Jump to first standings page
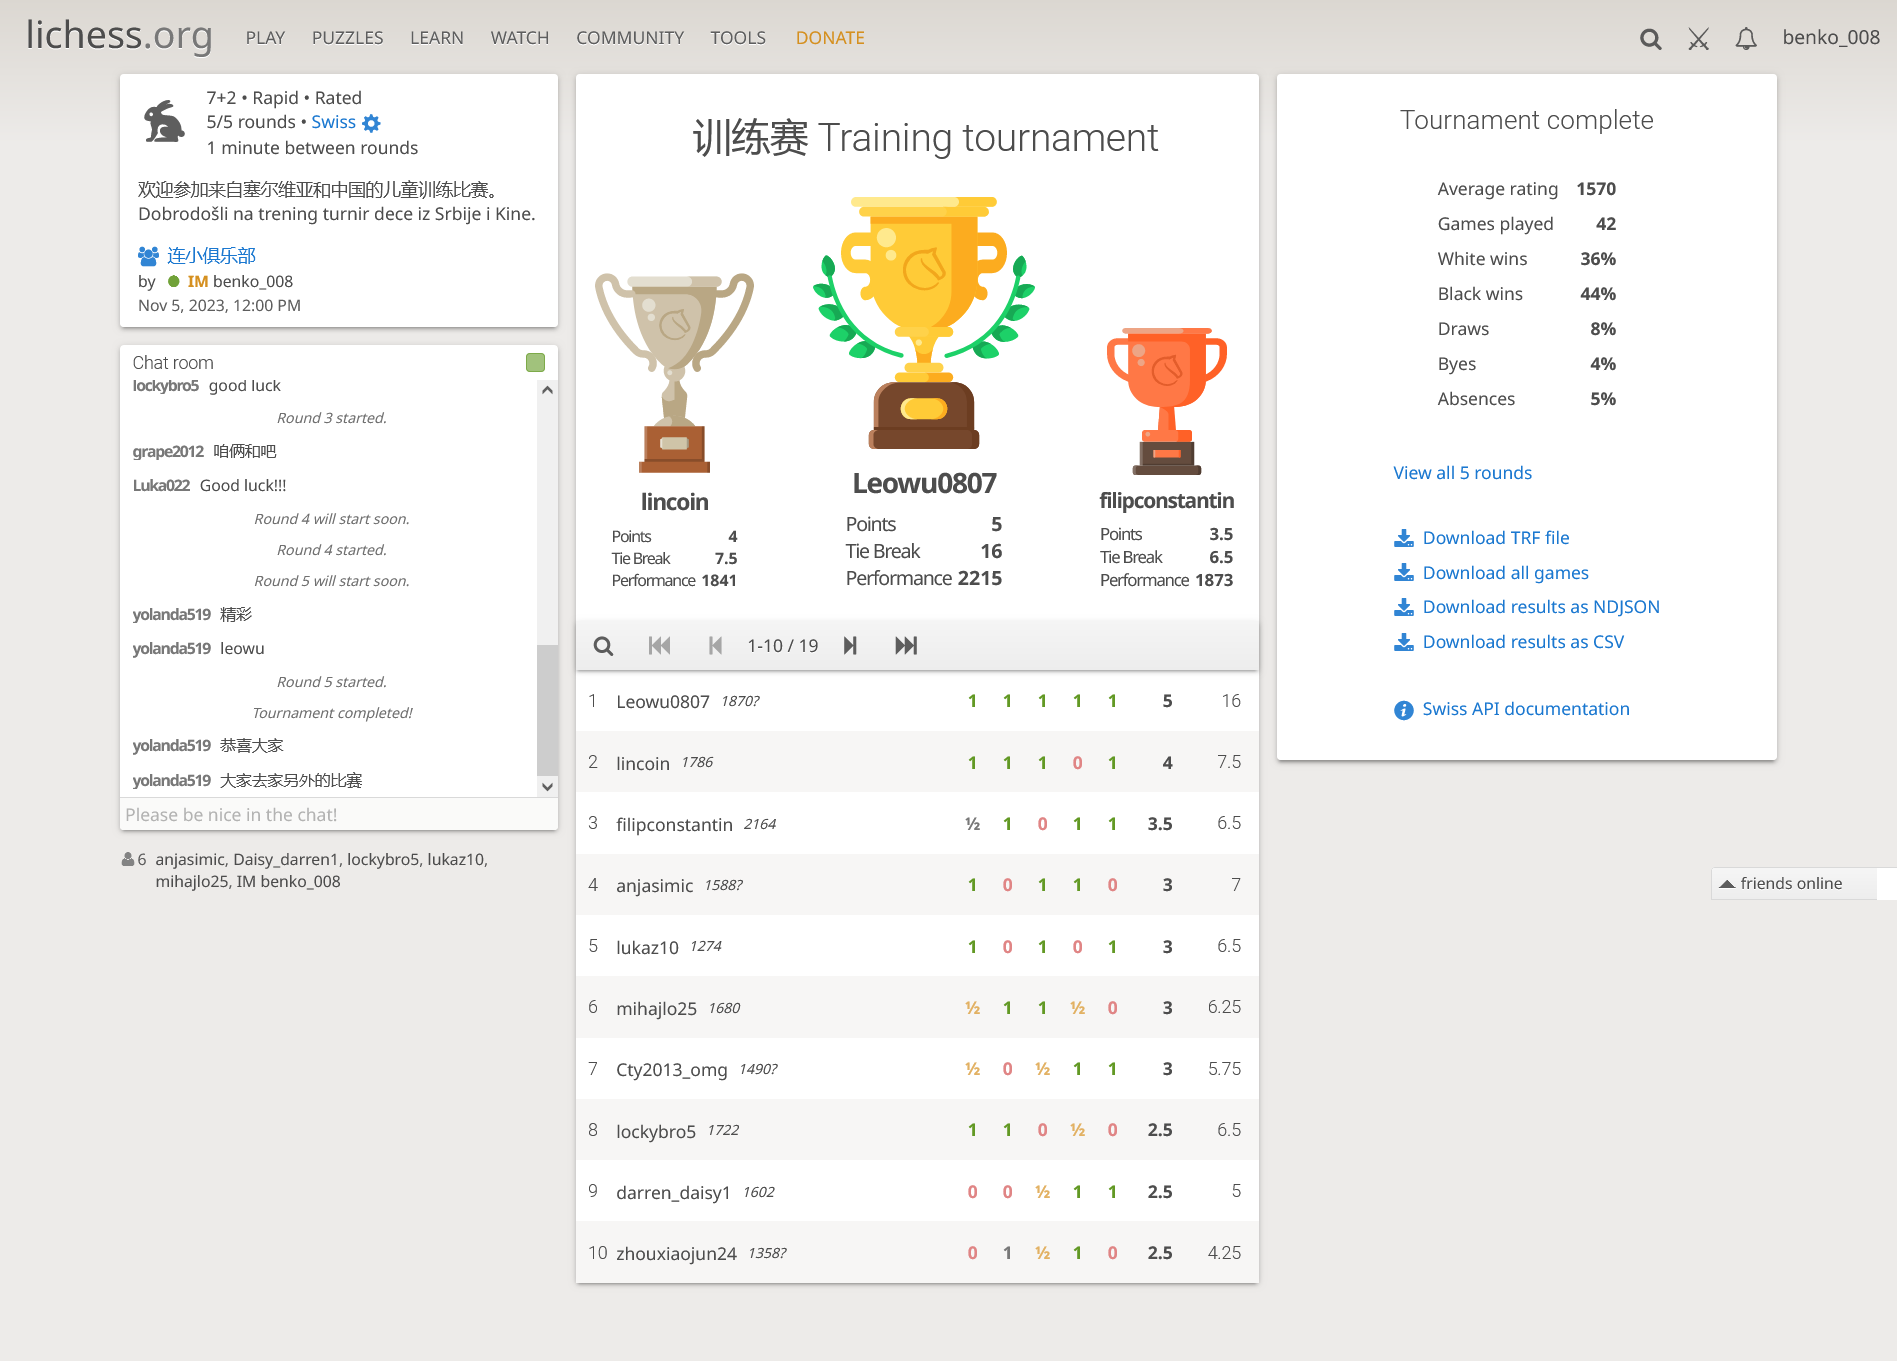Image resolution: width=1897 pixels, height=1361 pixels. point(659,646)
